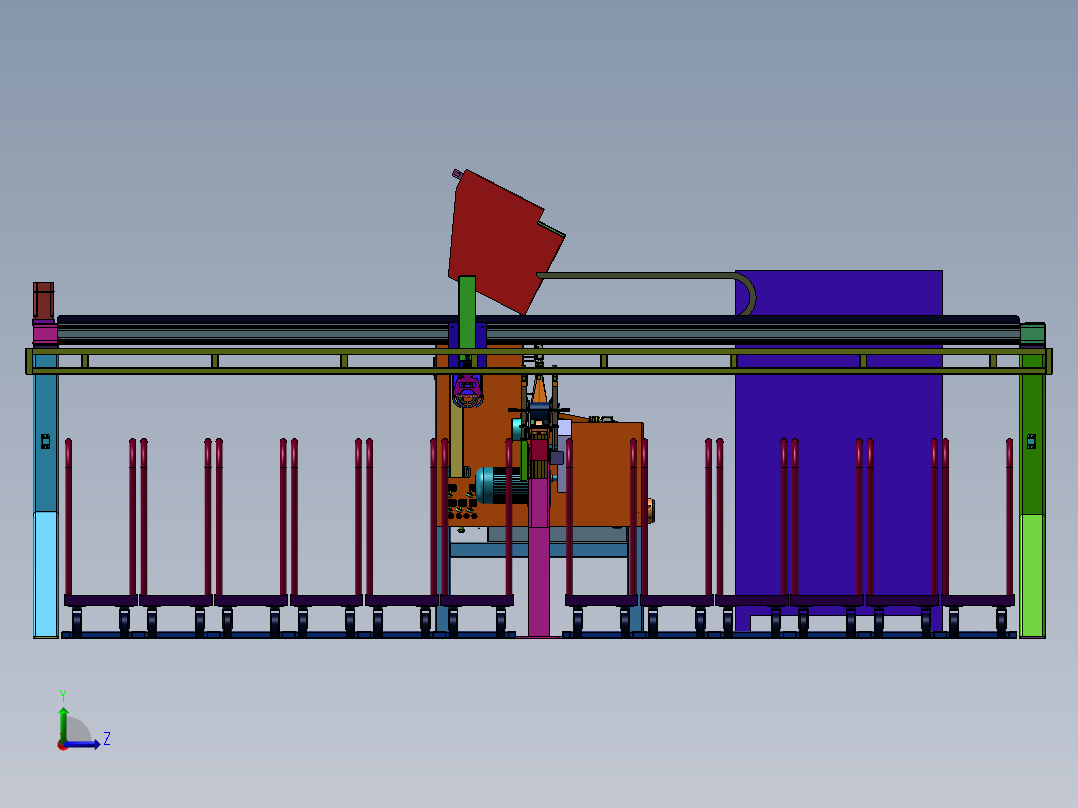This screenshot has height=808, width=1078.
Task: Select the olive lower frame beam of gantry
Action: pos(539,371)
